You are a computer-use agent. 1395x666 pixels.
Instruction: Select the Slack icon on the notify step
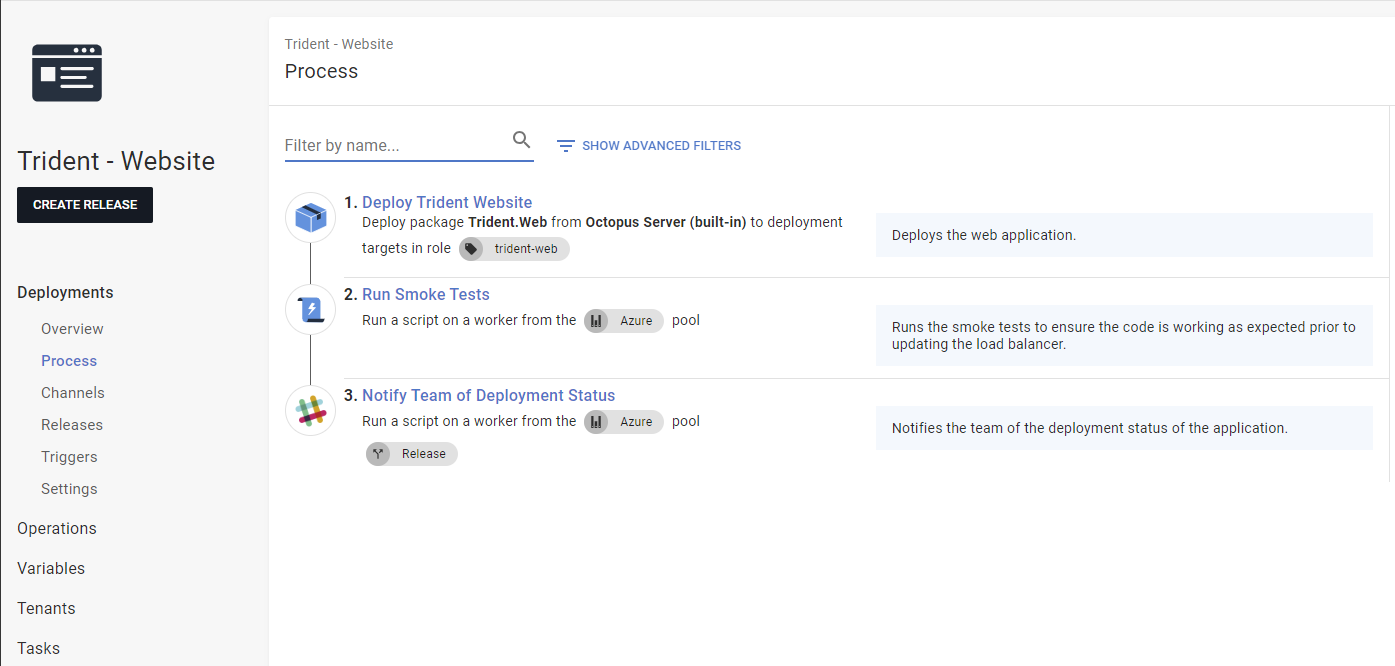coord(310,410)
